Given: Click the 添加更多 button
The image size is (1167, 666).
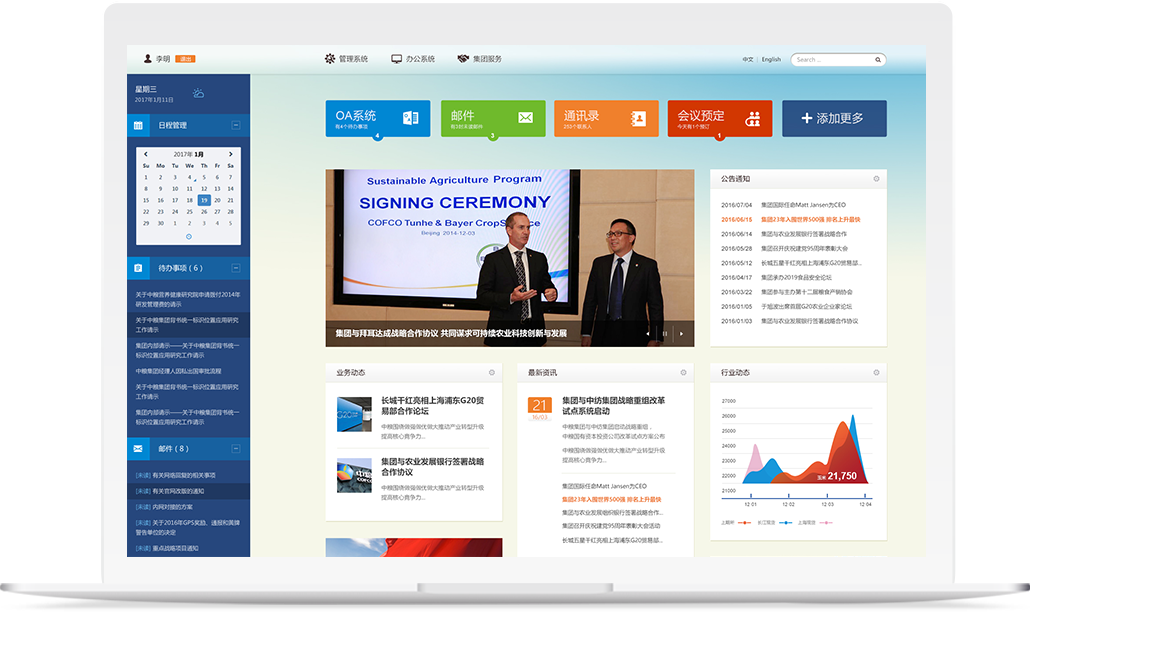Looking at the screenshot, I should coord(834,118).
